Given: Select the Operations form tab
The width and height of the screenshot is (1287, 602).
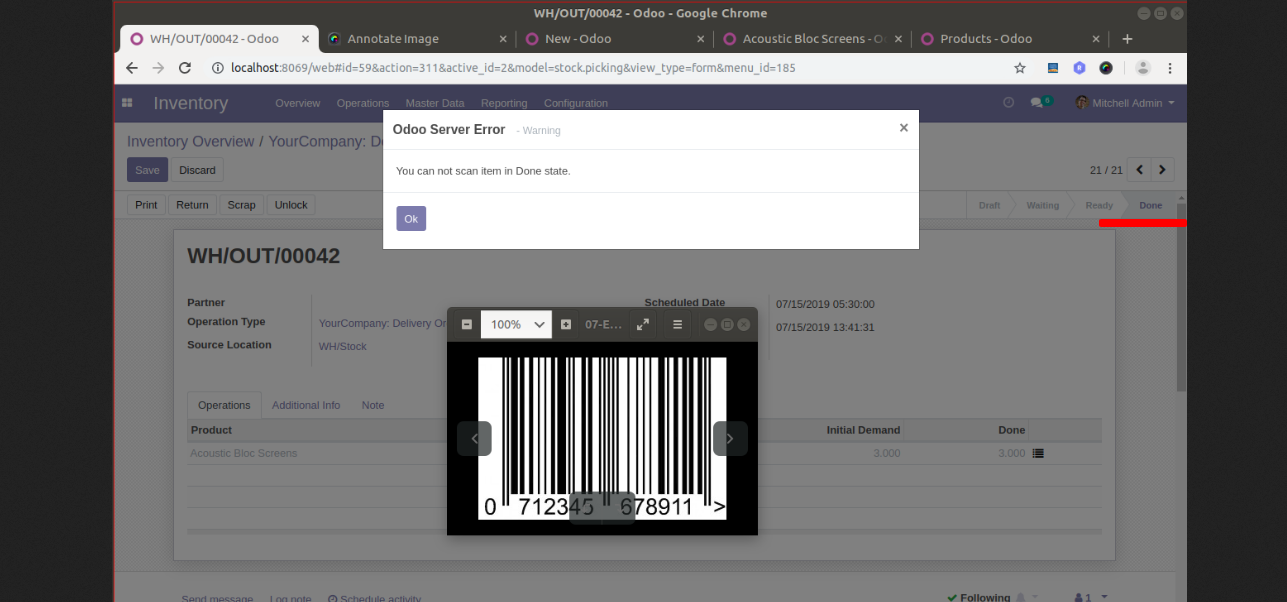Looking at the screenshot, I should pos(224,405).
